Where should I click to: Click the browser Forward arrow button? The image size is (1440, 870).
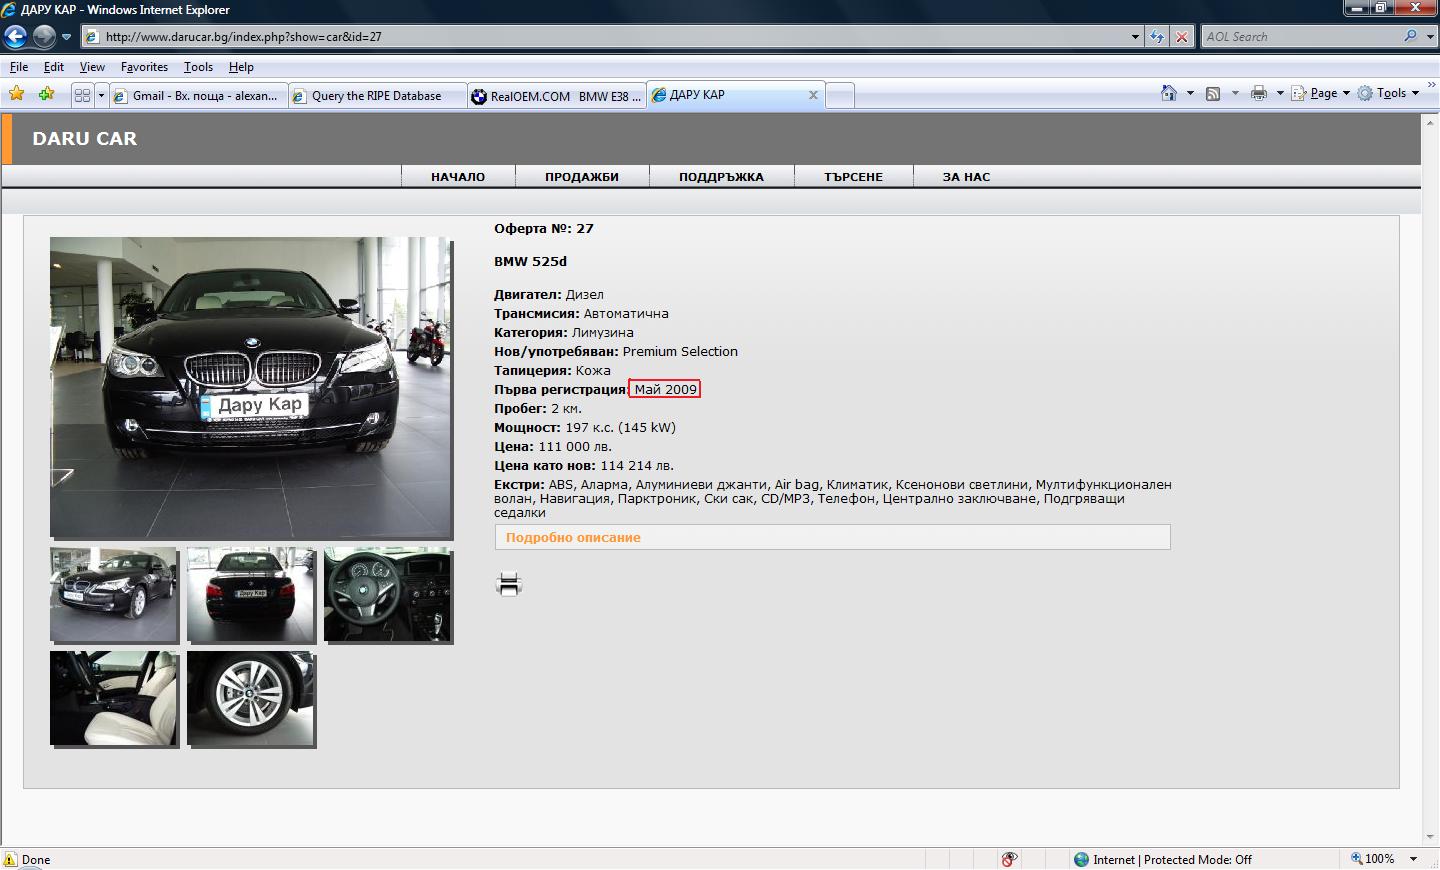click(x=44, y=37)
